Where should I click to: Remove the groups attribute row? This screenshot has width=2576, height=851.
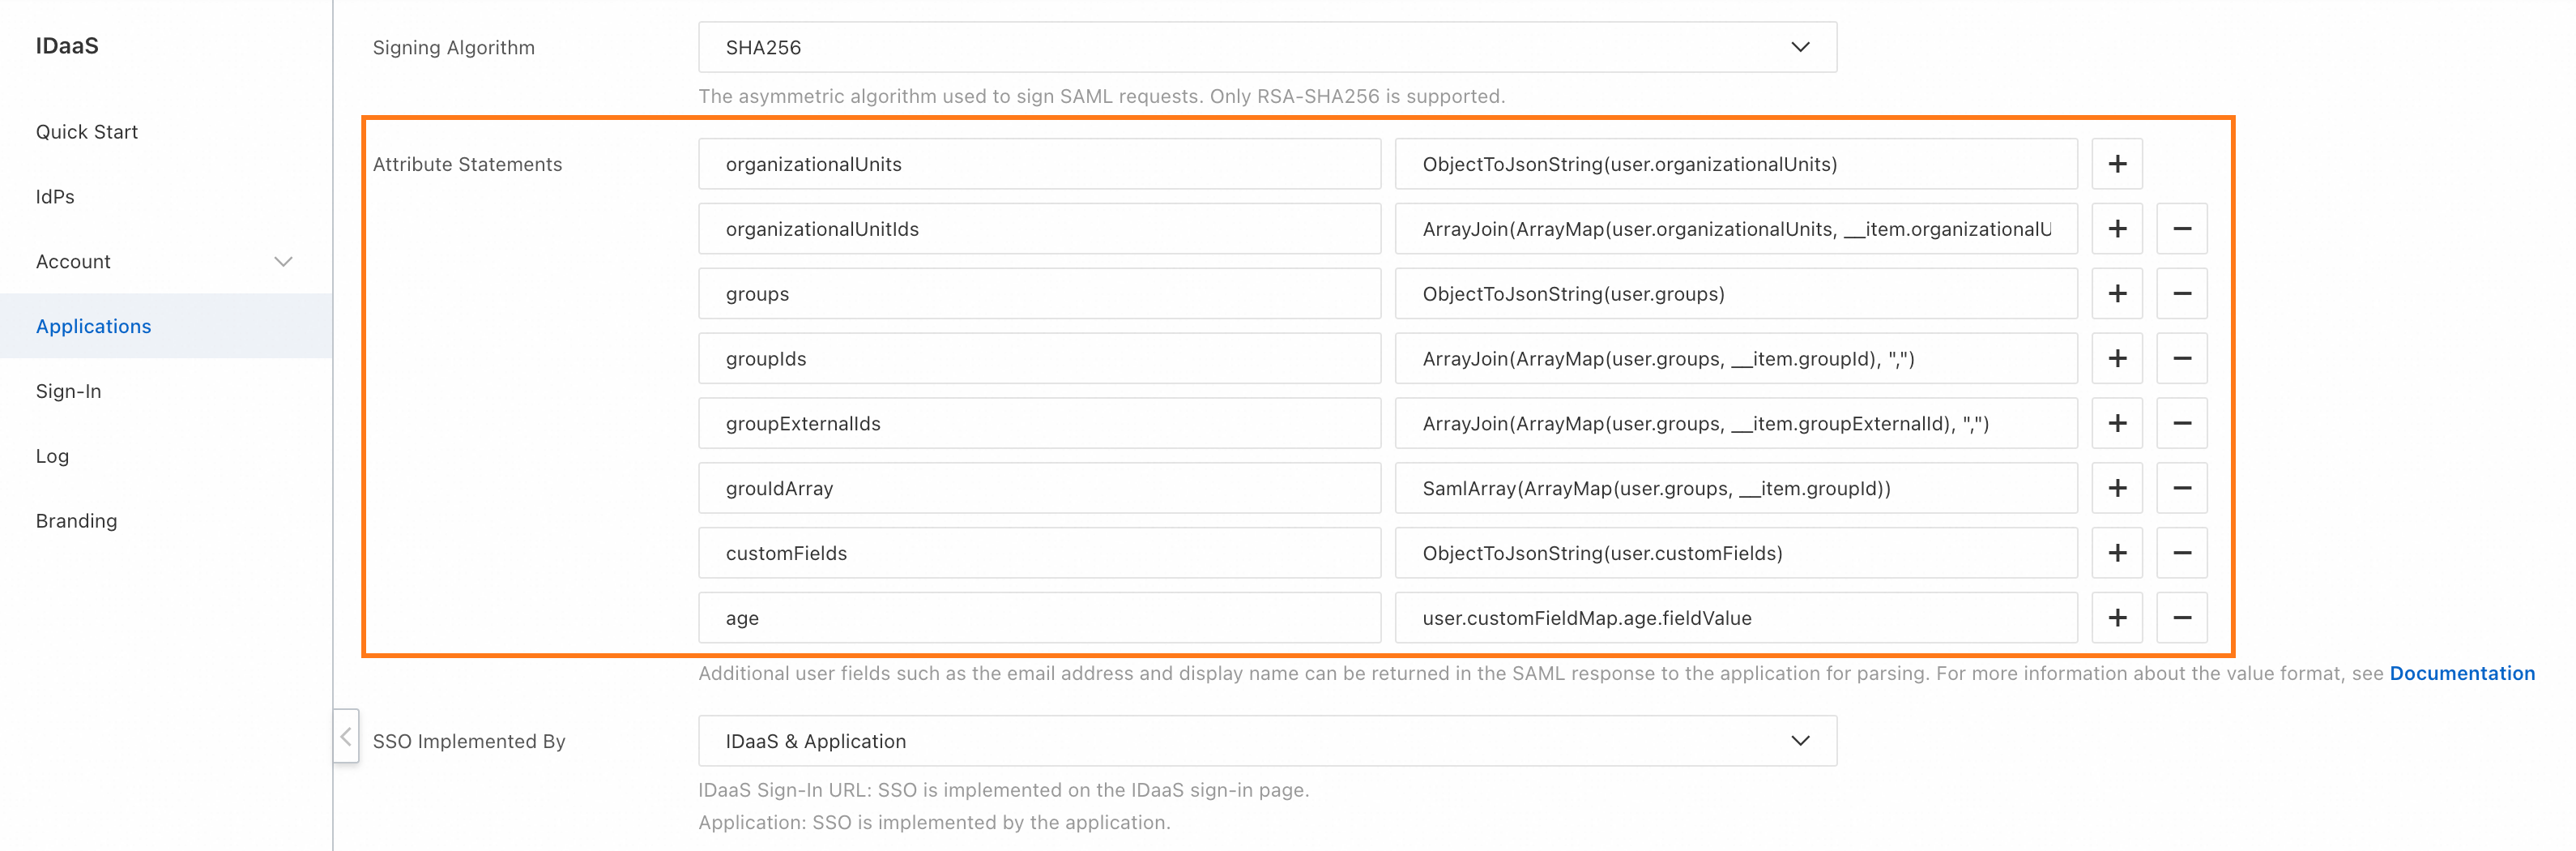tap(2182, 294)
